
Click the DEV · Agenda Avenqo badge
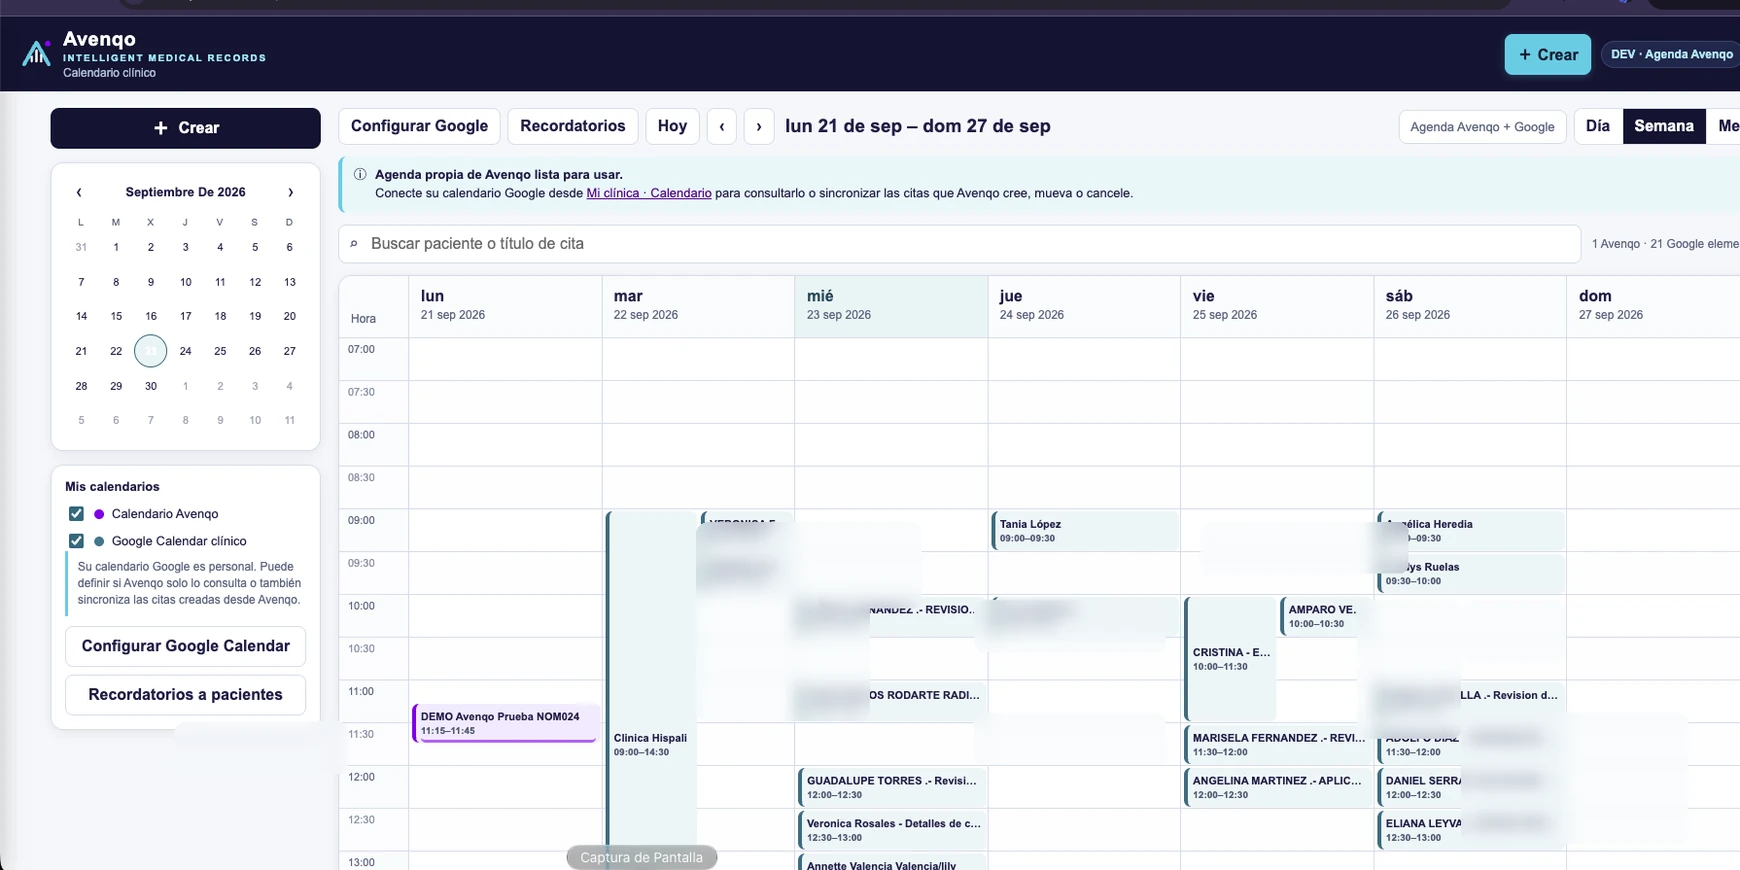click(x=1671, y=54)
